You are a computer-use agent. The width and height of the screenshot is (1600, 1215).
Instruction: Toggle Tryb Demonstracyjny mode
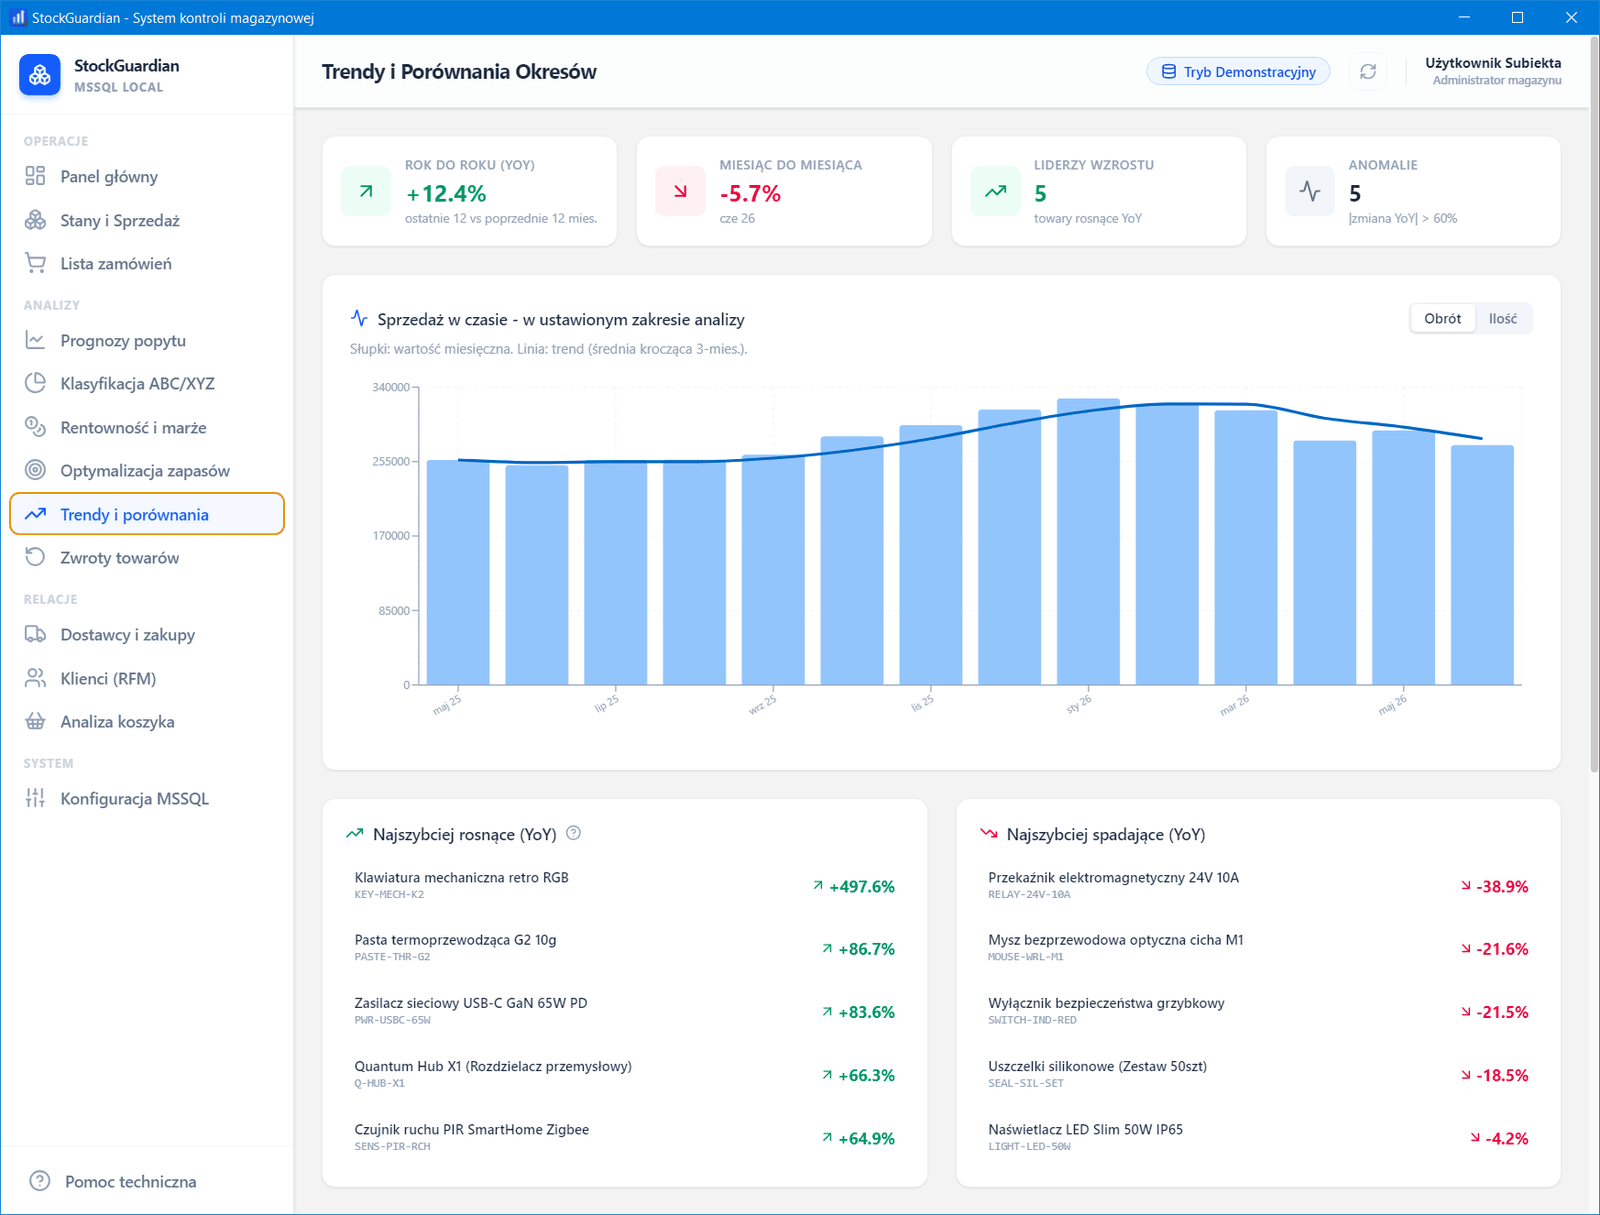(1238, 72)
